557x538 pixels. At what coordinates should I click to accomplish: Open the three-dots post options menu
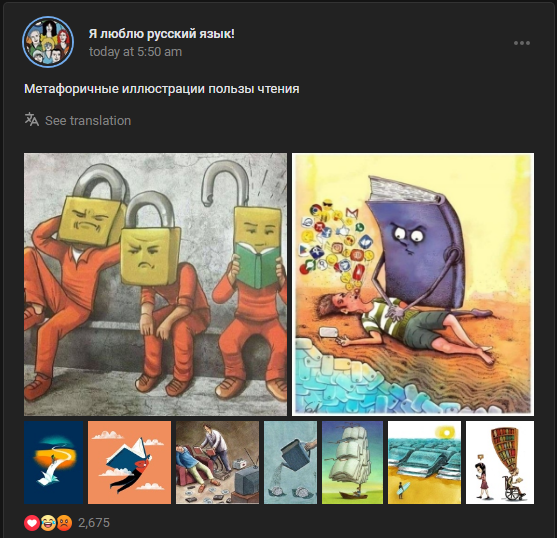(x=521, y=43)
